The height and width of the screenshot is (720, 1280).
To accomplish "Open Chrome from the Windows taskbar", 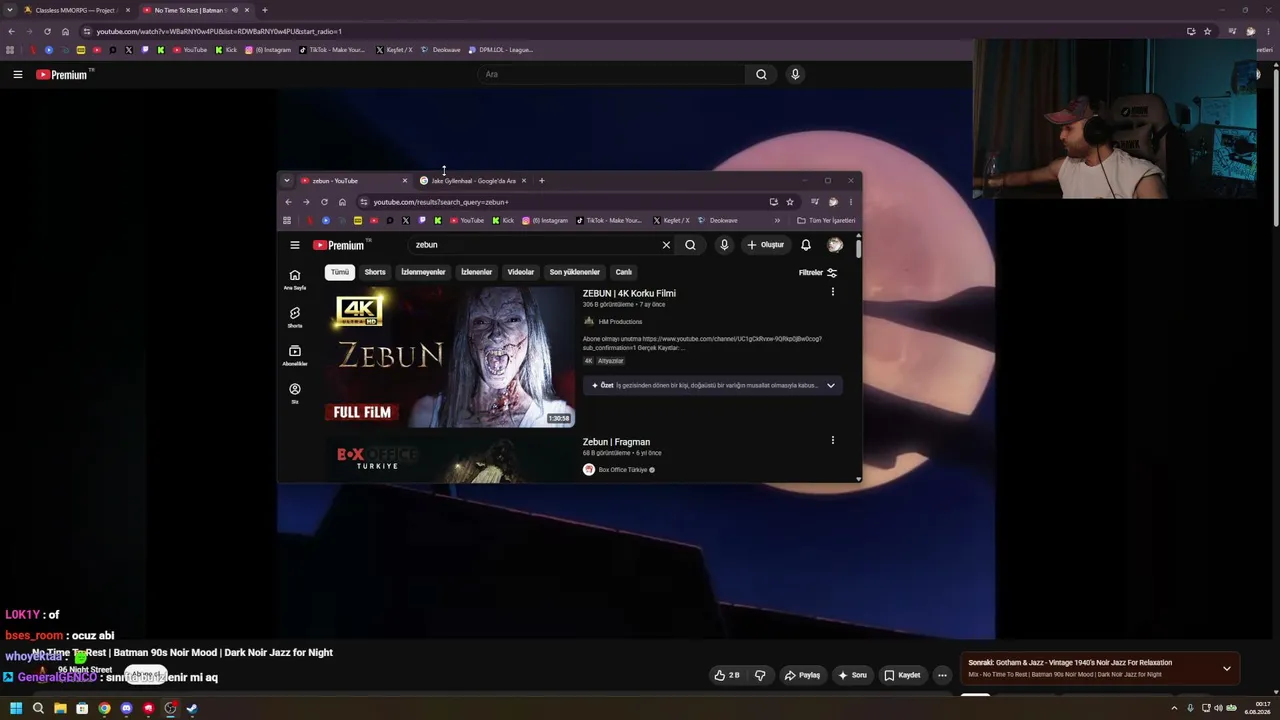I will pos(104,709).
